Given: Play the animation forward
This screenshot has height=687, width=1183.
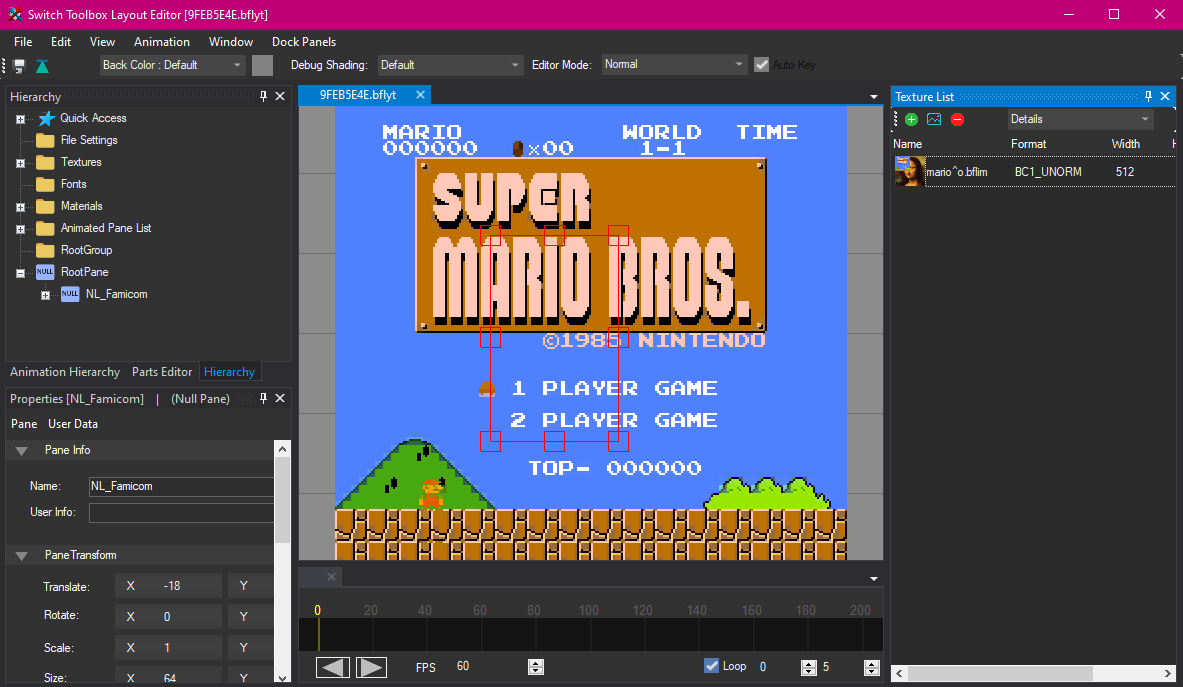Looking at the screenshot, I should click(x=370, y=667).
